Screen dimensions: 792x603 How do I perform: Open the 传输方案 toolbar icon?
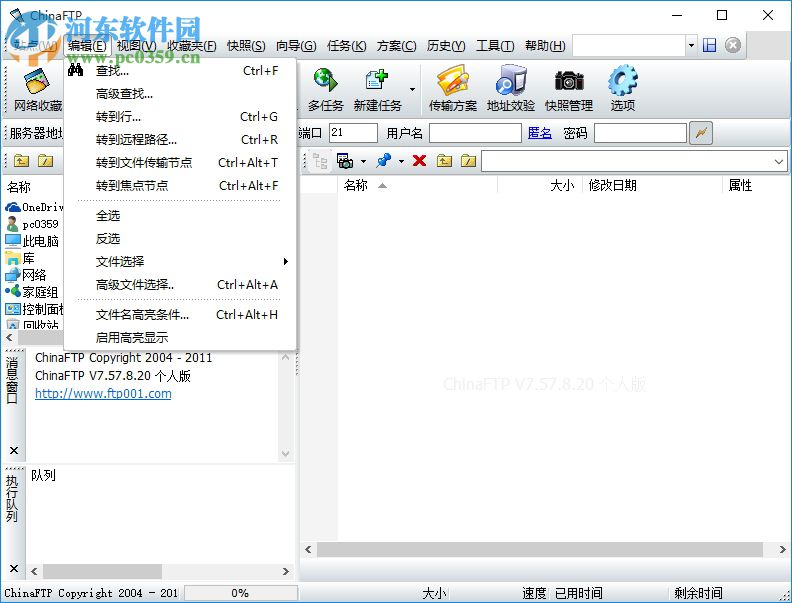click(x=453, y=89)
